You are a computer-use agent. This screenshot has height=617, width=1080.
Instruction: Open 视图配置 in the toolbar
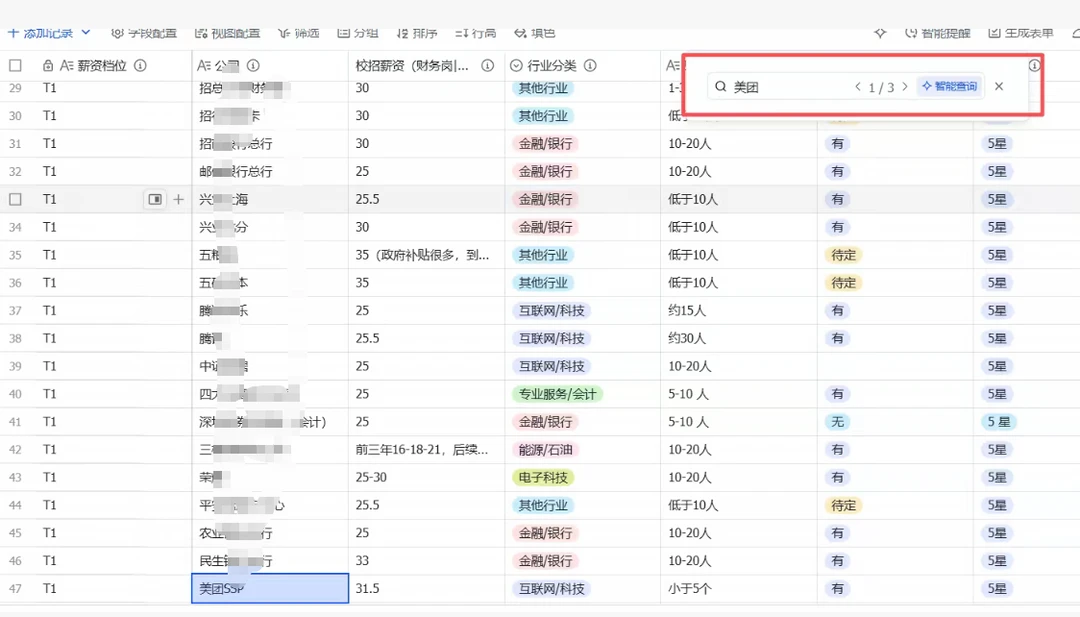[x=227, y=33]
